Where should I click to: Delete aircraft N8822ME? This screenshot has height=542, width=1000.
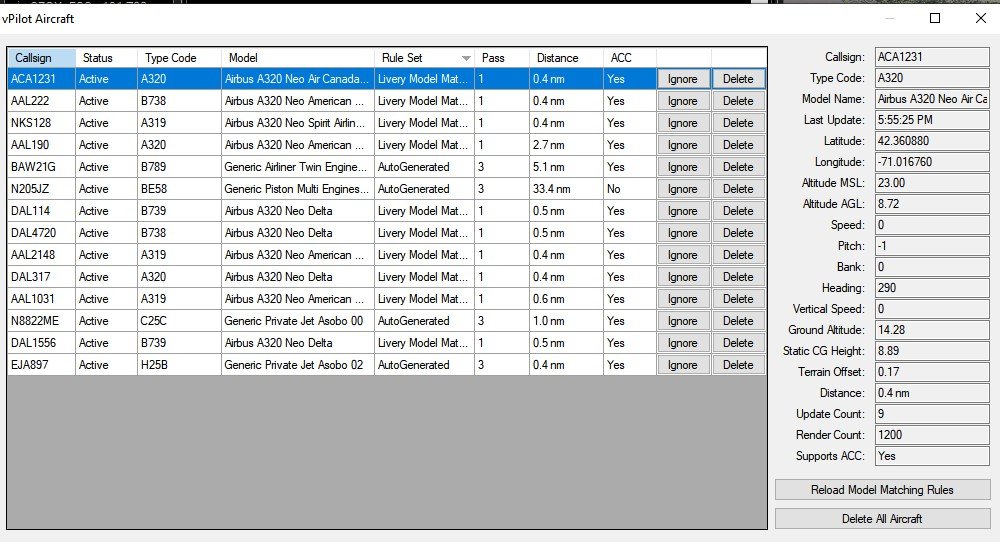coord(738,321)
